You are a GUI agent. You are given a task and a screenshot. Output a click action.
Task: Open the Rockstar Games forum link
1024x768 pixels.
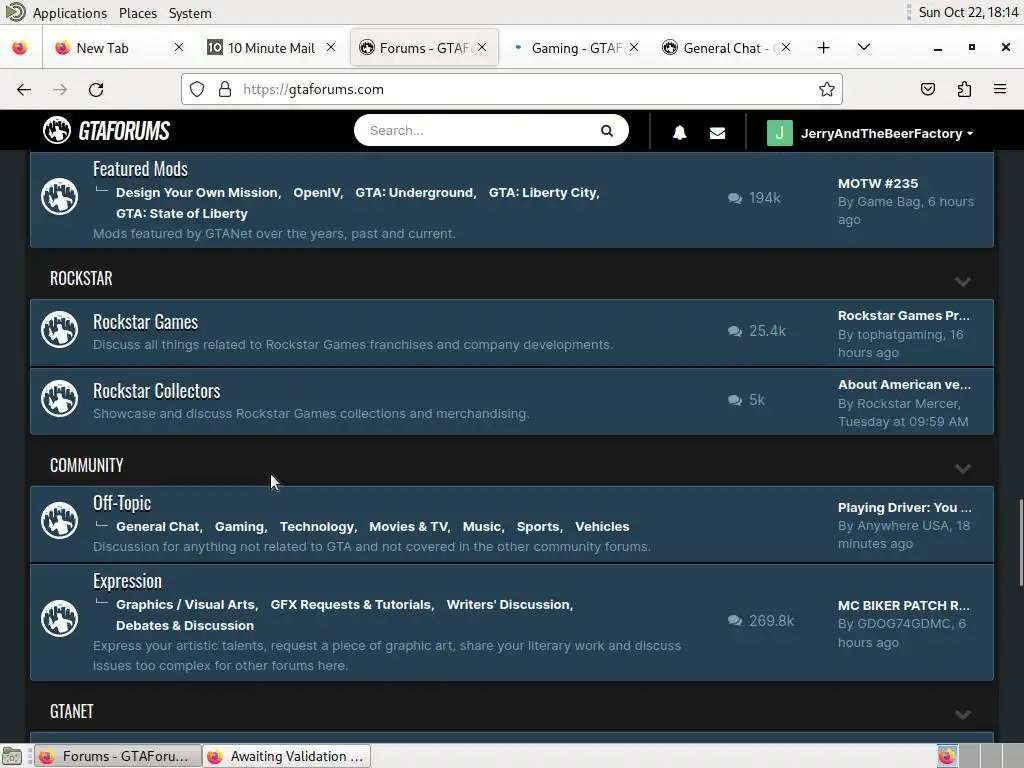[x=146, y=322]
